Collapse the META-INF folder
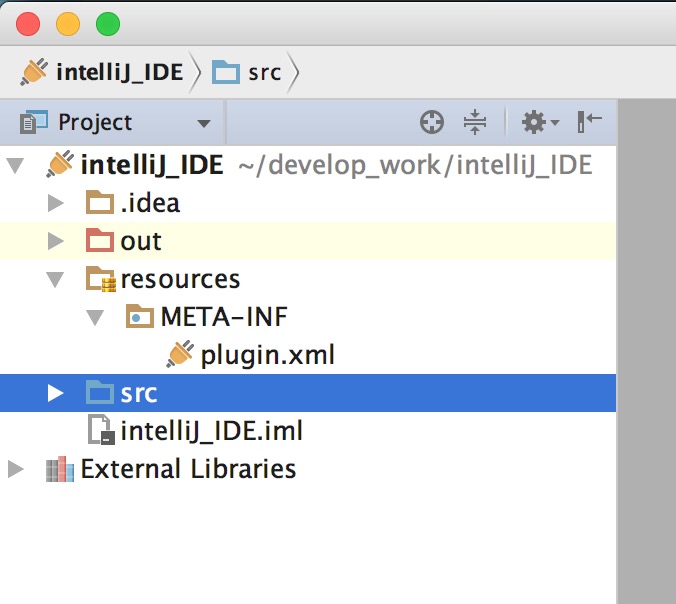The width and height of the screenshot is (676, 604). click(96, 318)
